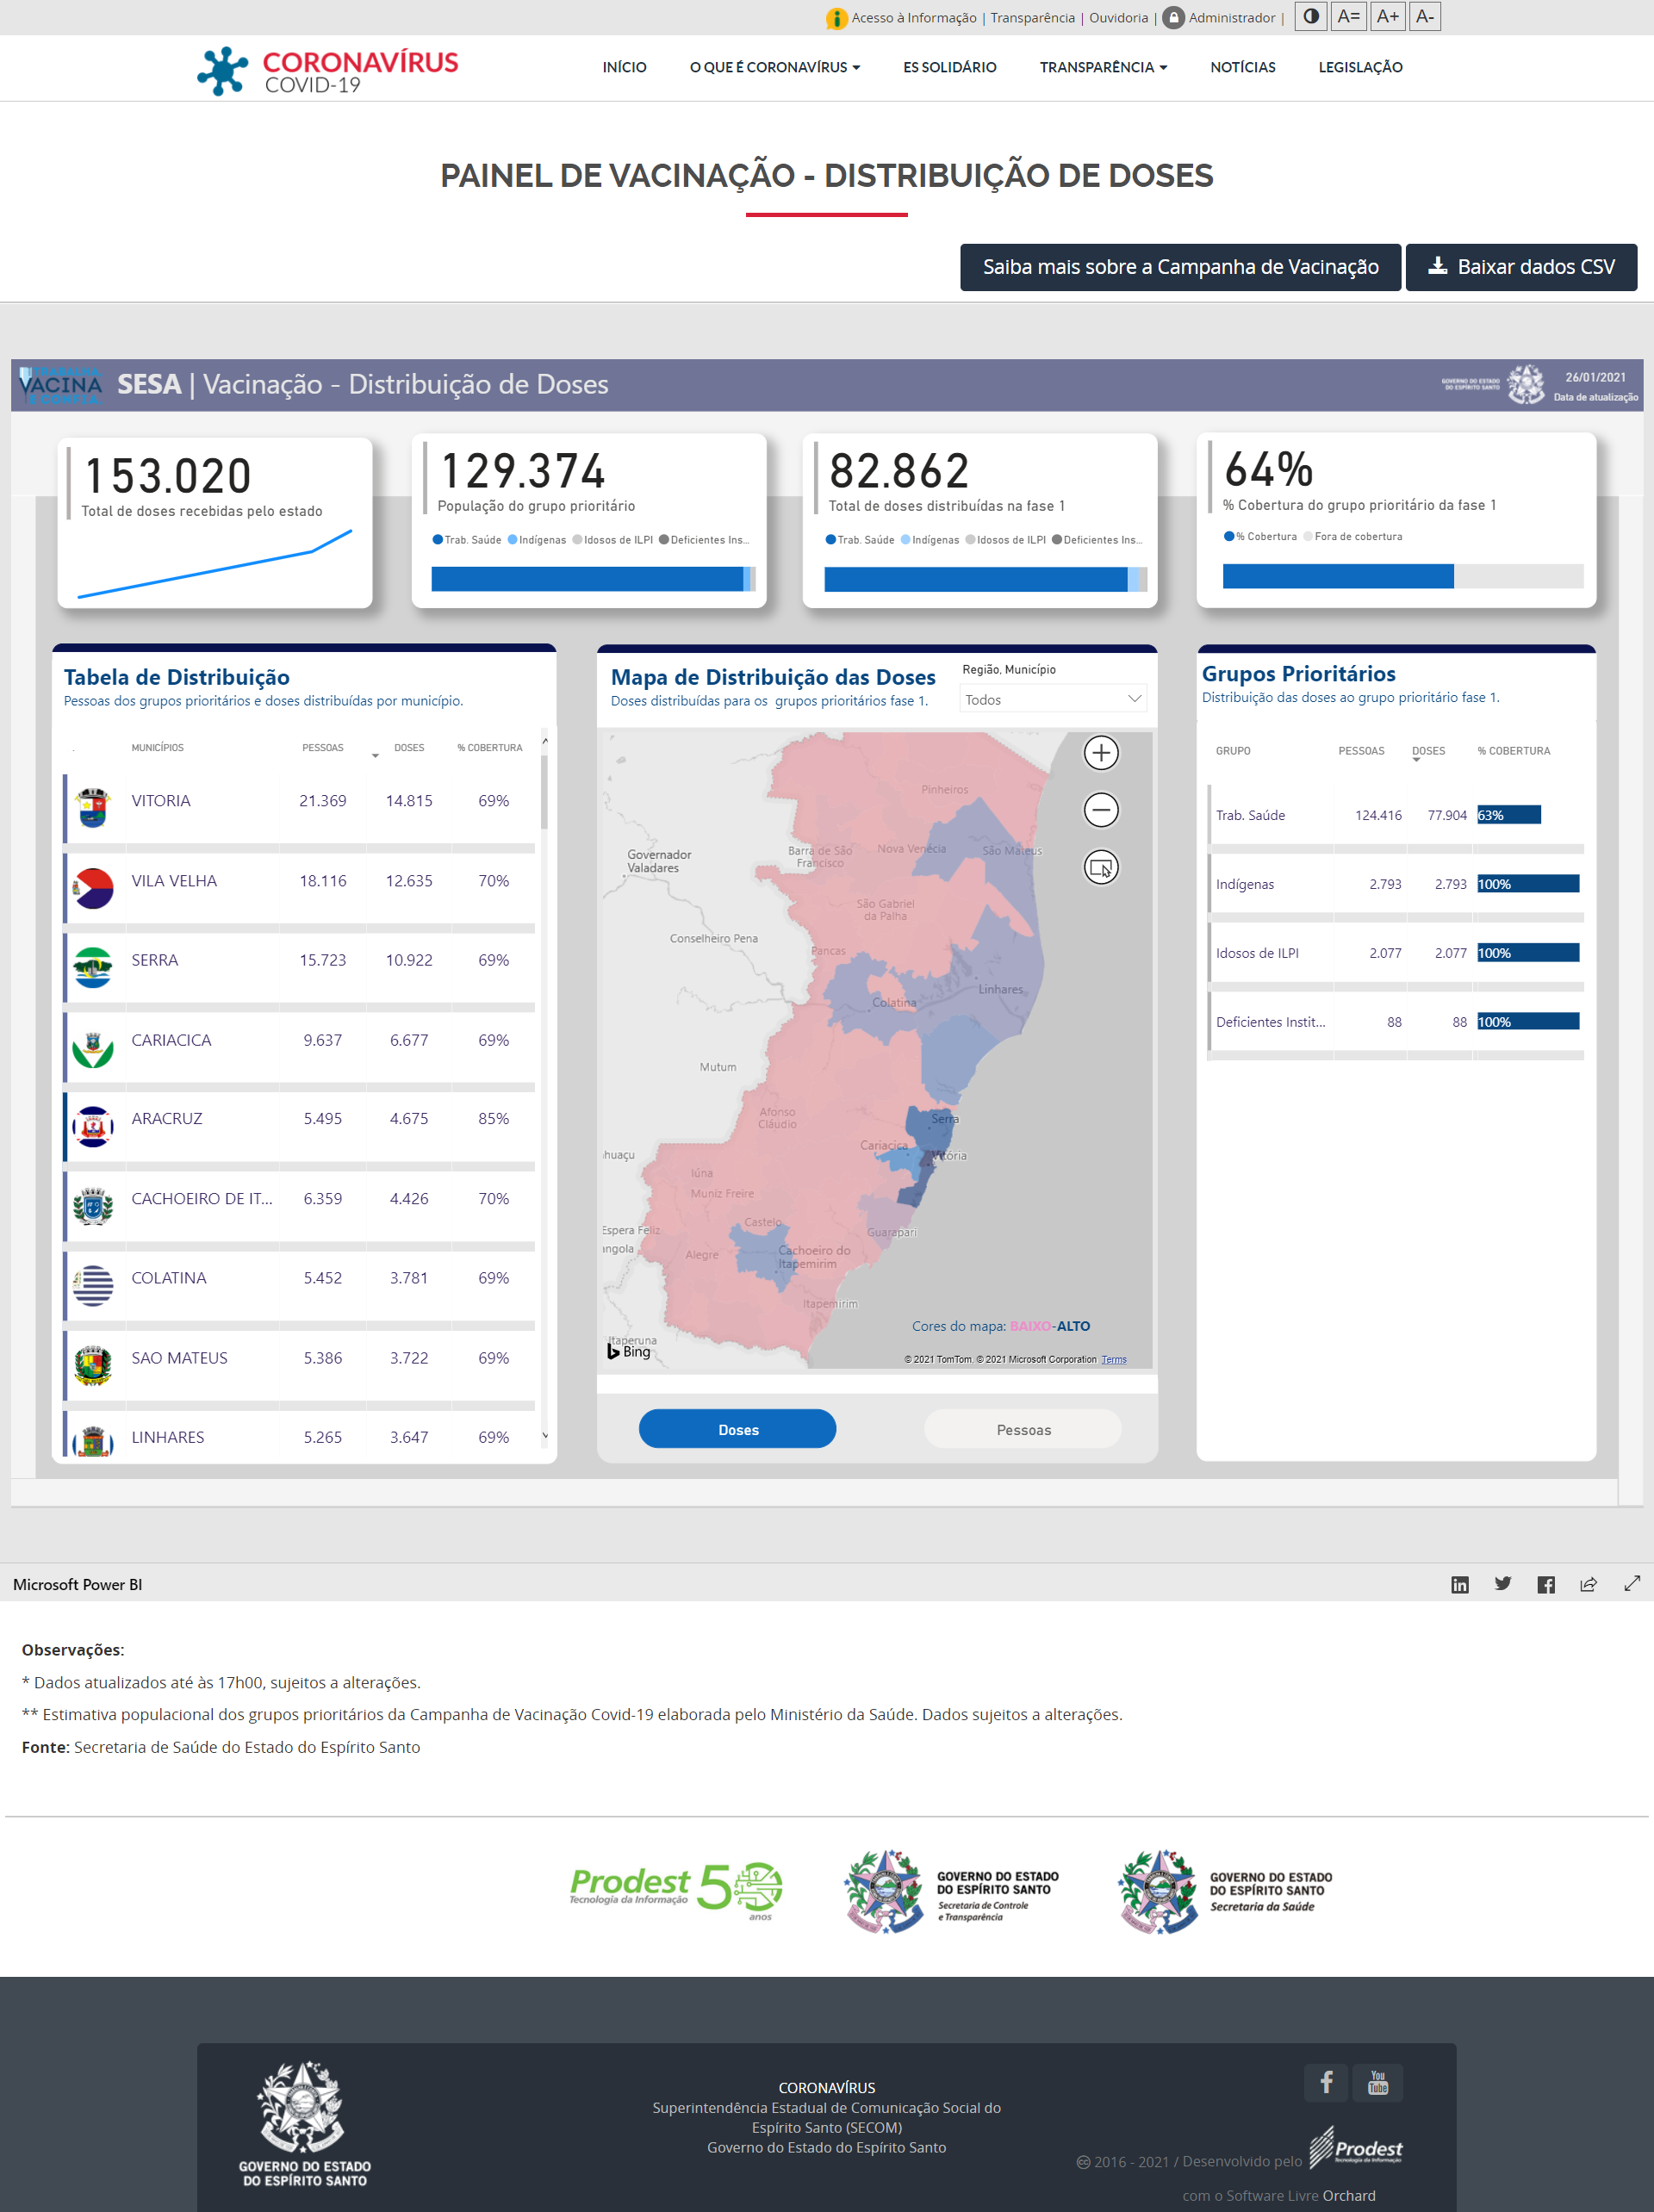Open the Legislação menu item
The width and height of the screenshot is (1654, 2212).
click(1360, 67)
